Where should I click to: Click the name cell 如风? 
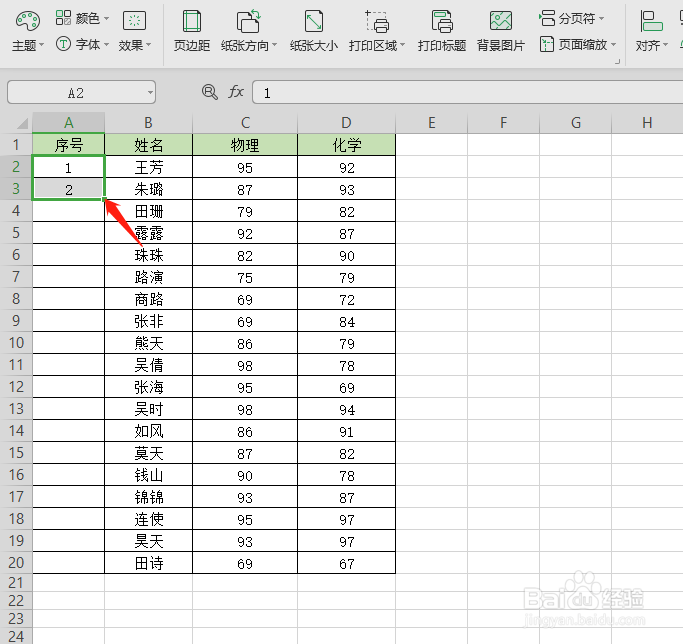coord(149,431)
